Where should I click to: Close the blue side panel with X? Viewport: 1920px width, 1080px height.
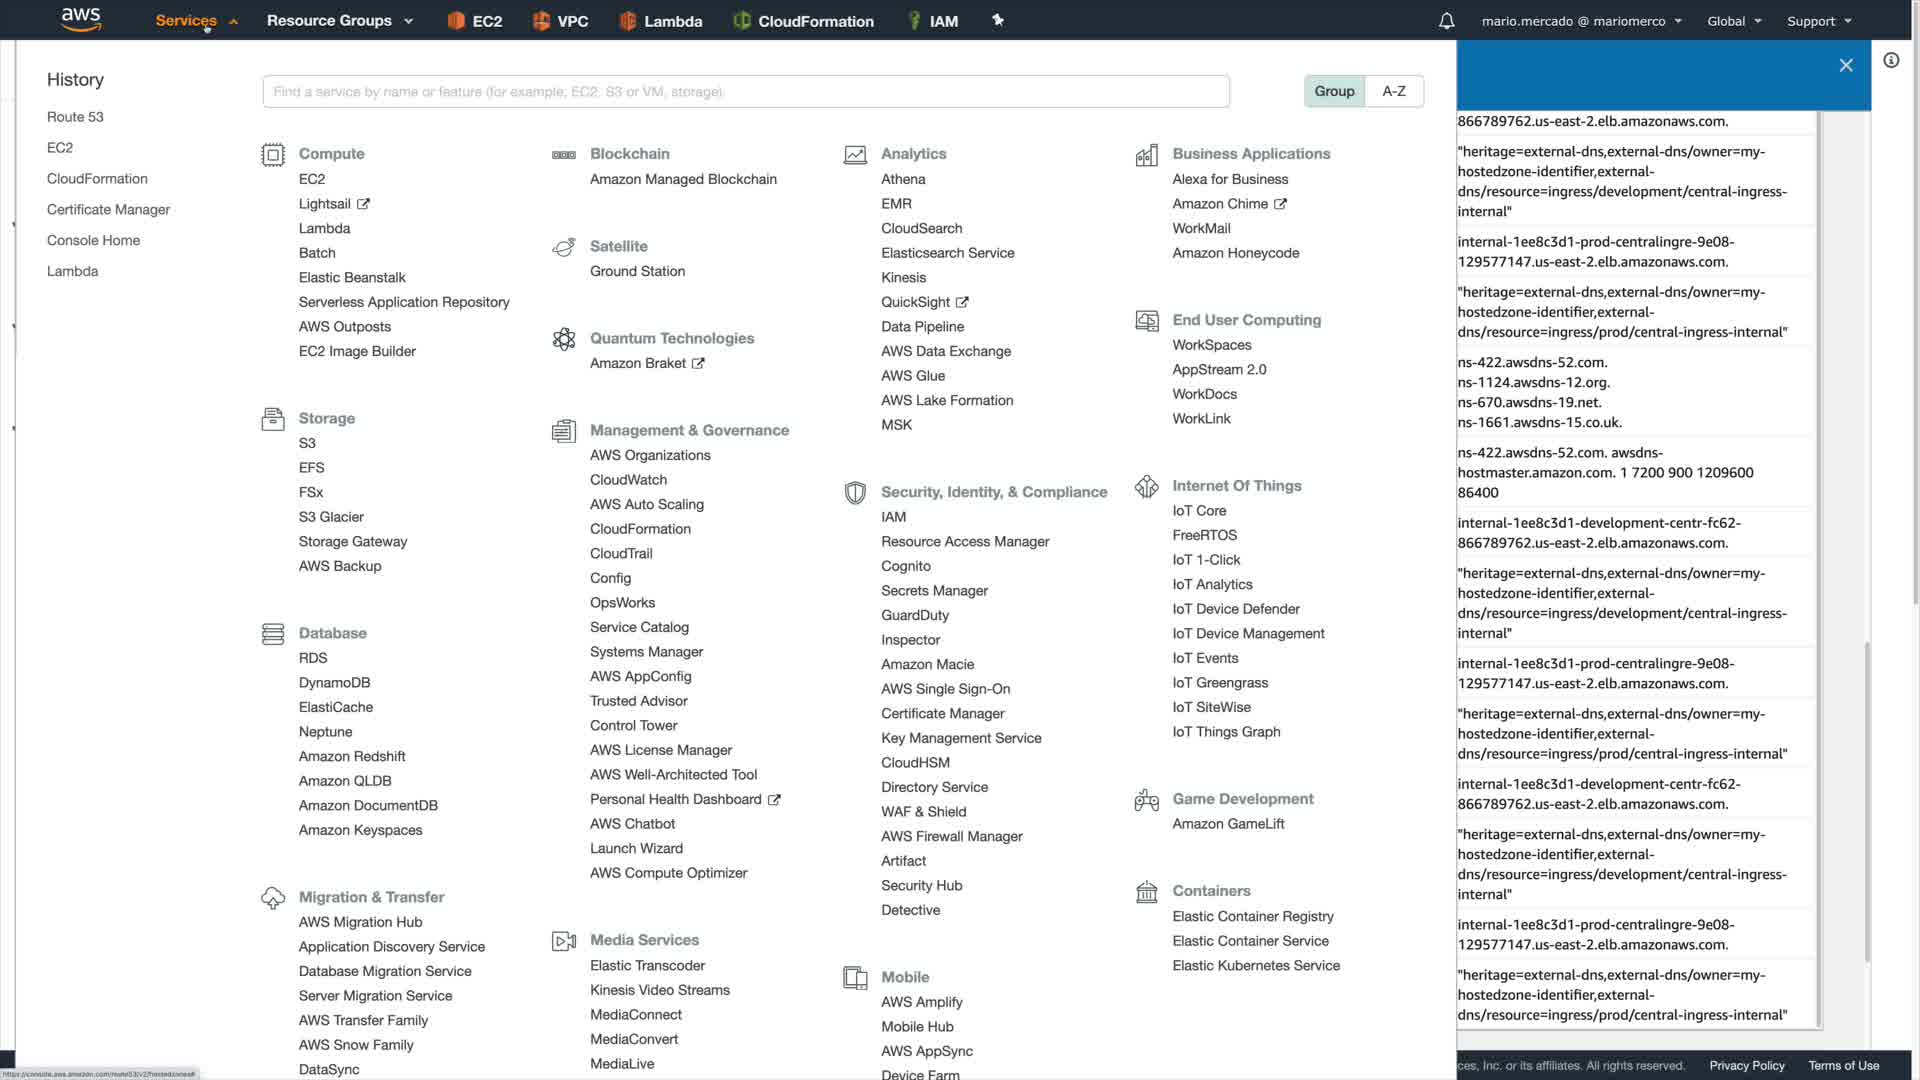pyautogui.click(x=1846, y=65)
